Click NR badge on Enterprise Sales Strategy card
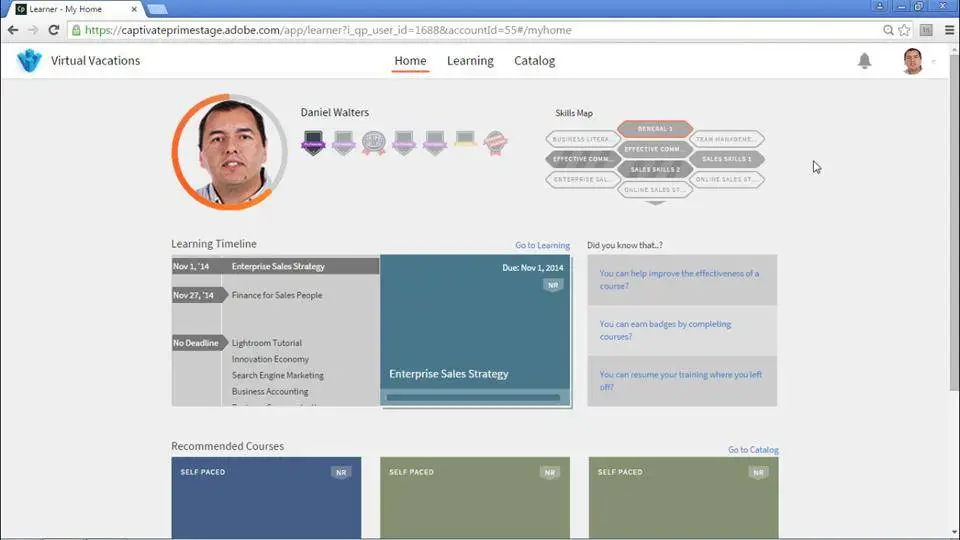Image resolution: width=960 pixels, height=540 pixels. 553,285
